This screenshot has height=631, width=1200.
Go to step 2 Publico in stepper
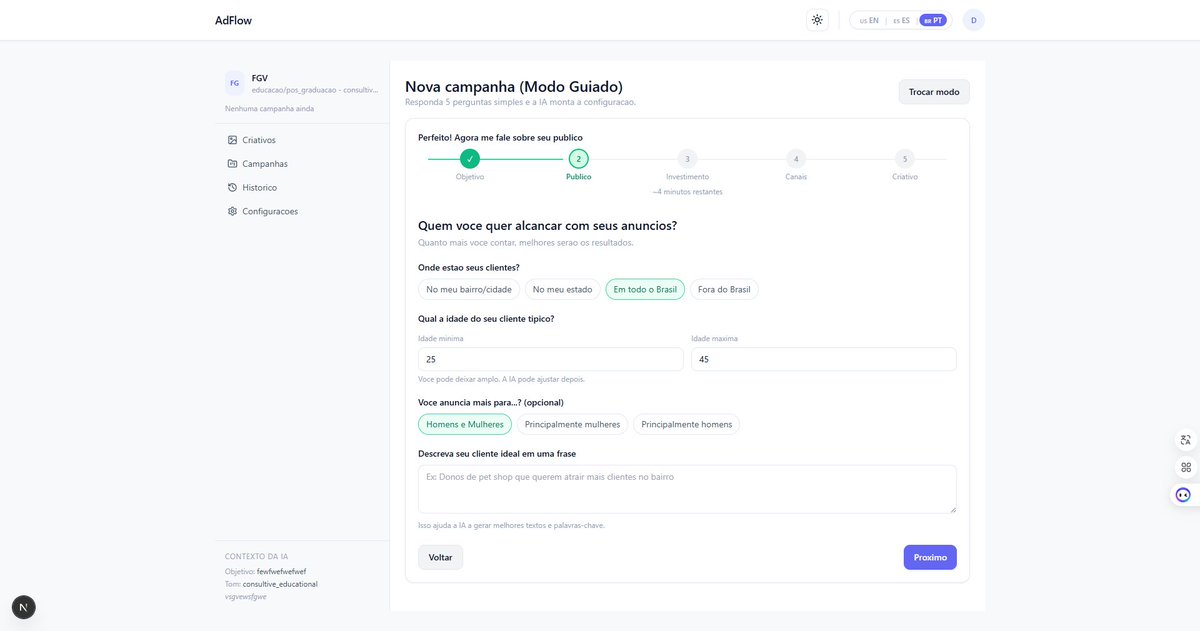point(578,158)
